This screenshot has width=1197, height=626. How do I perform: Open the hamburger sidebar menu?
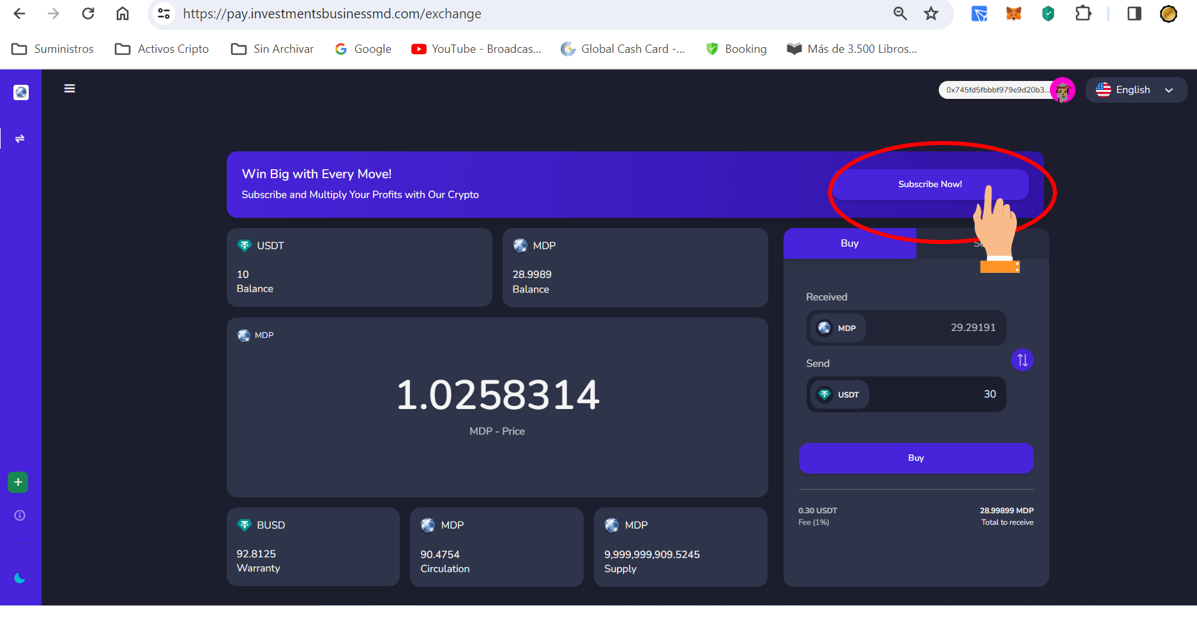click(x=69, y=89)
